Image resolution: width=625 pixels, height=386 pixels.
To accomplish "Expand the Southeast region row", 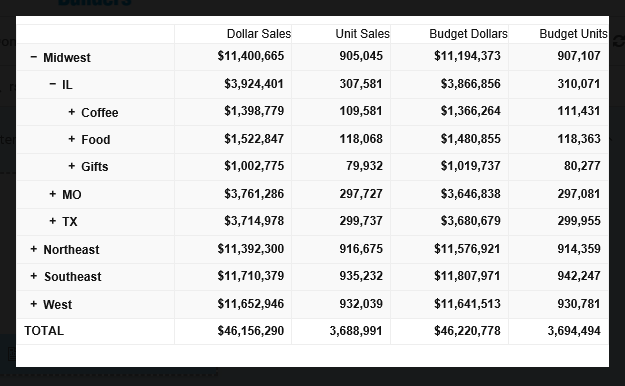I will (x=33, y=276).
